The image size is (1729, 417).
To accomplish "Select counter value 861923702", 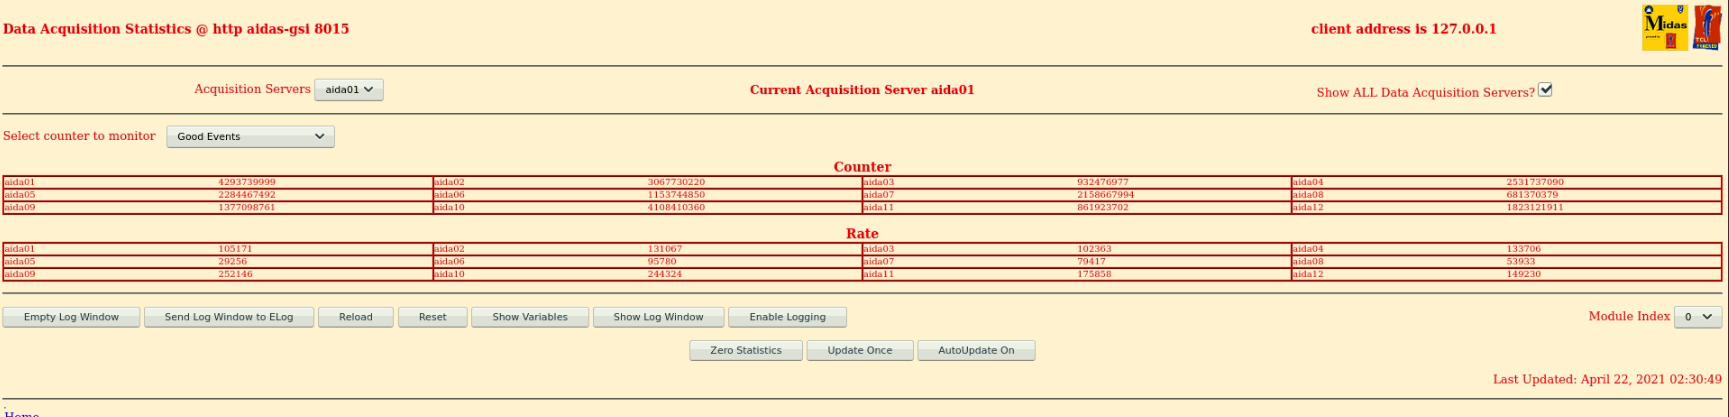I will click(x=1103, y=207).
